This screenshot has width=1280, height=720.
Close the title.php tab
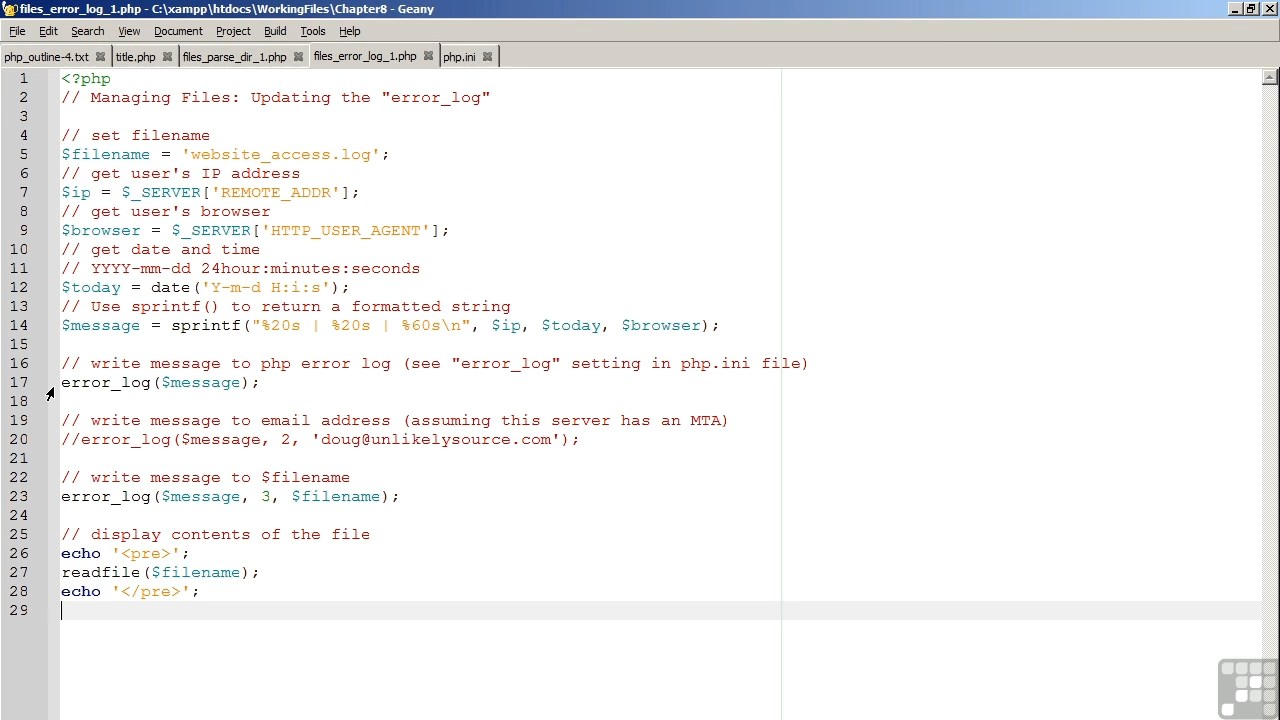[167, 57]
